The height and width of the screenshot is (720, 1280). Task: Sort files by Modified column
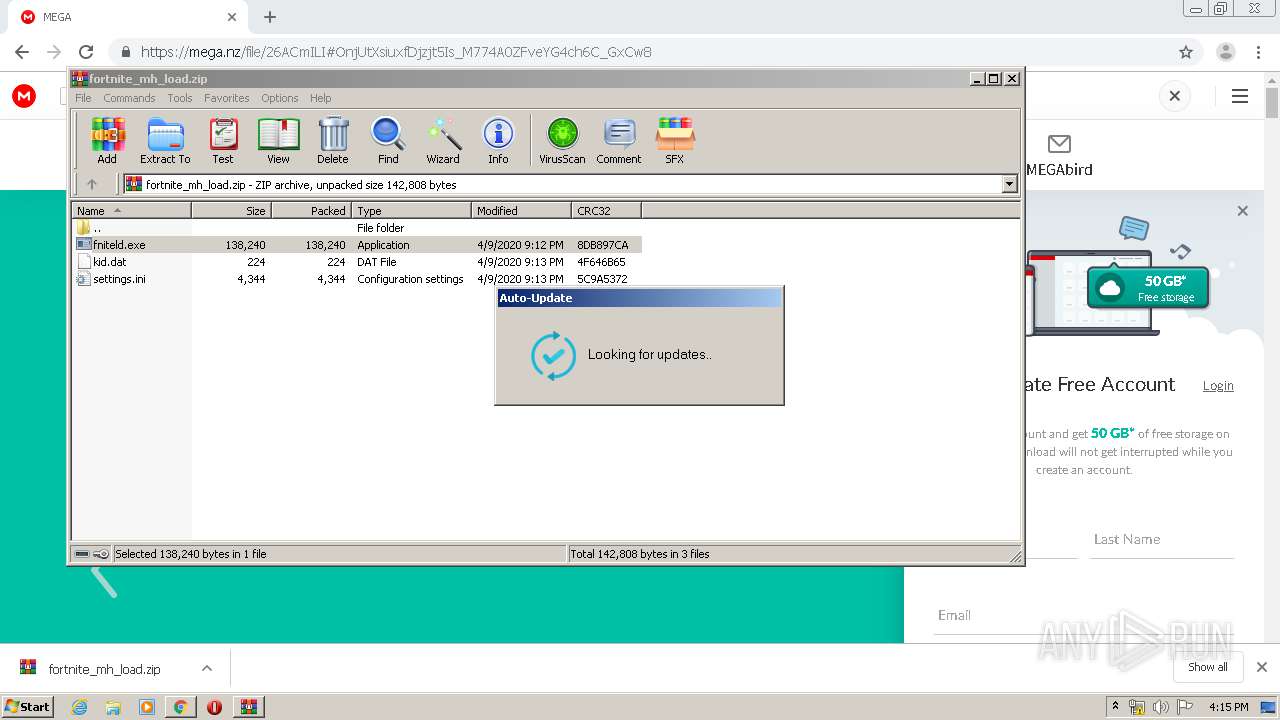click(521, 210)
